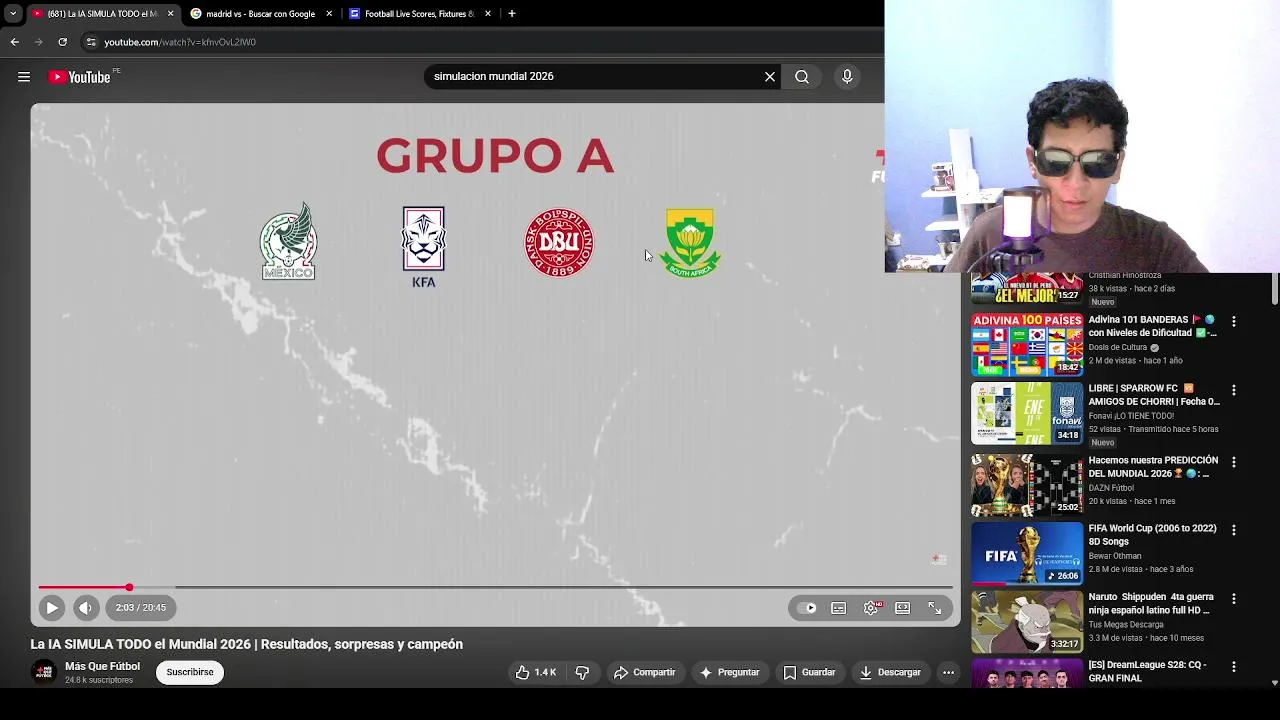Open FIFA World Cup 8D Songs thumbnail

1027,554
